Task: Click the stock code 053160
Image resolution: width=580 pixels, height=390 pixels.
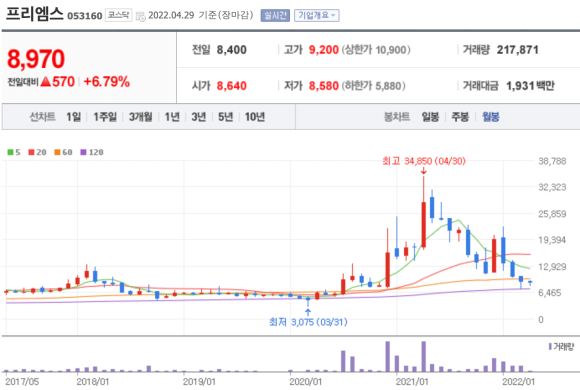Action: point(85,16)
